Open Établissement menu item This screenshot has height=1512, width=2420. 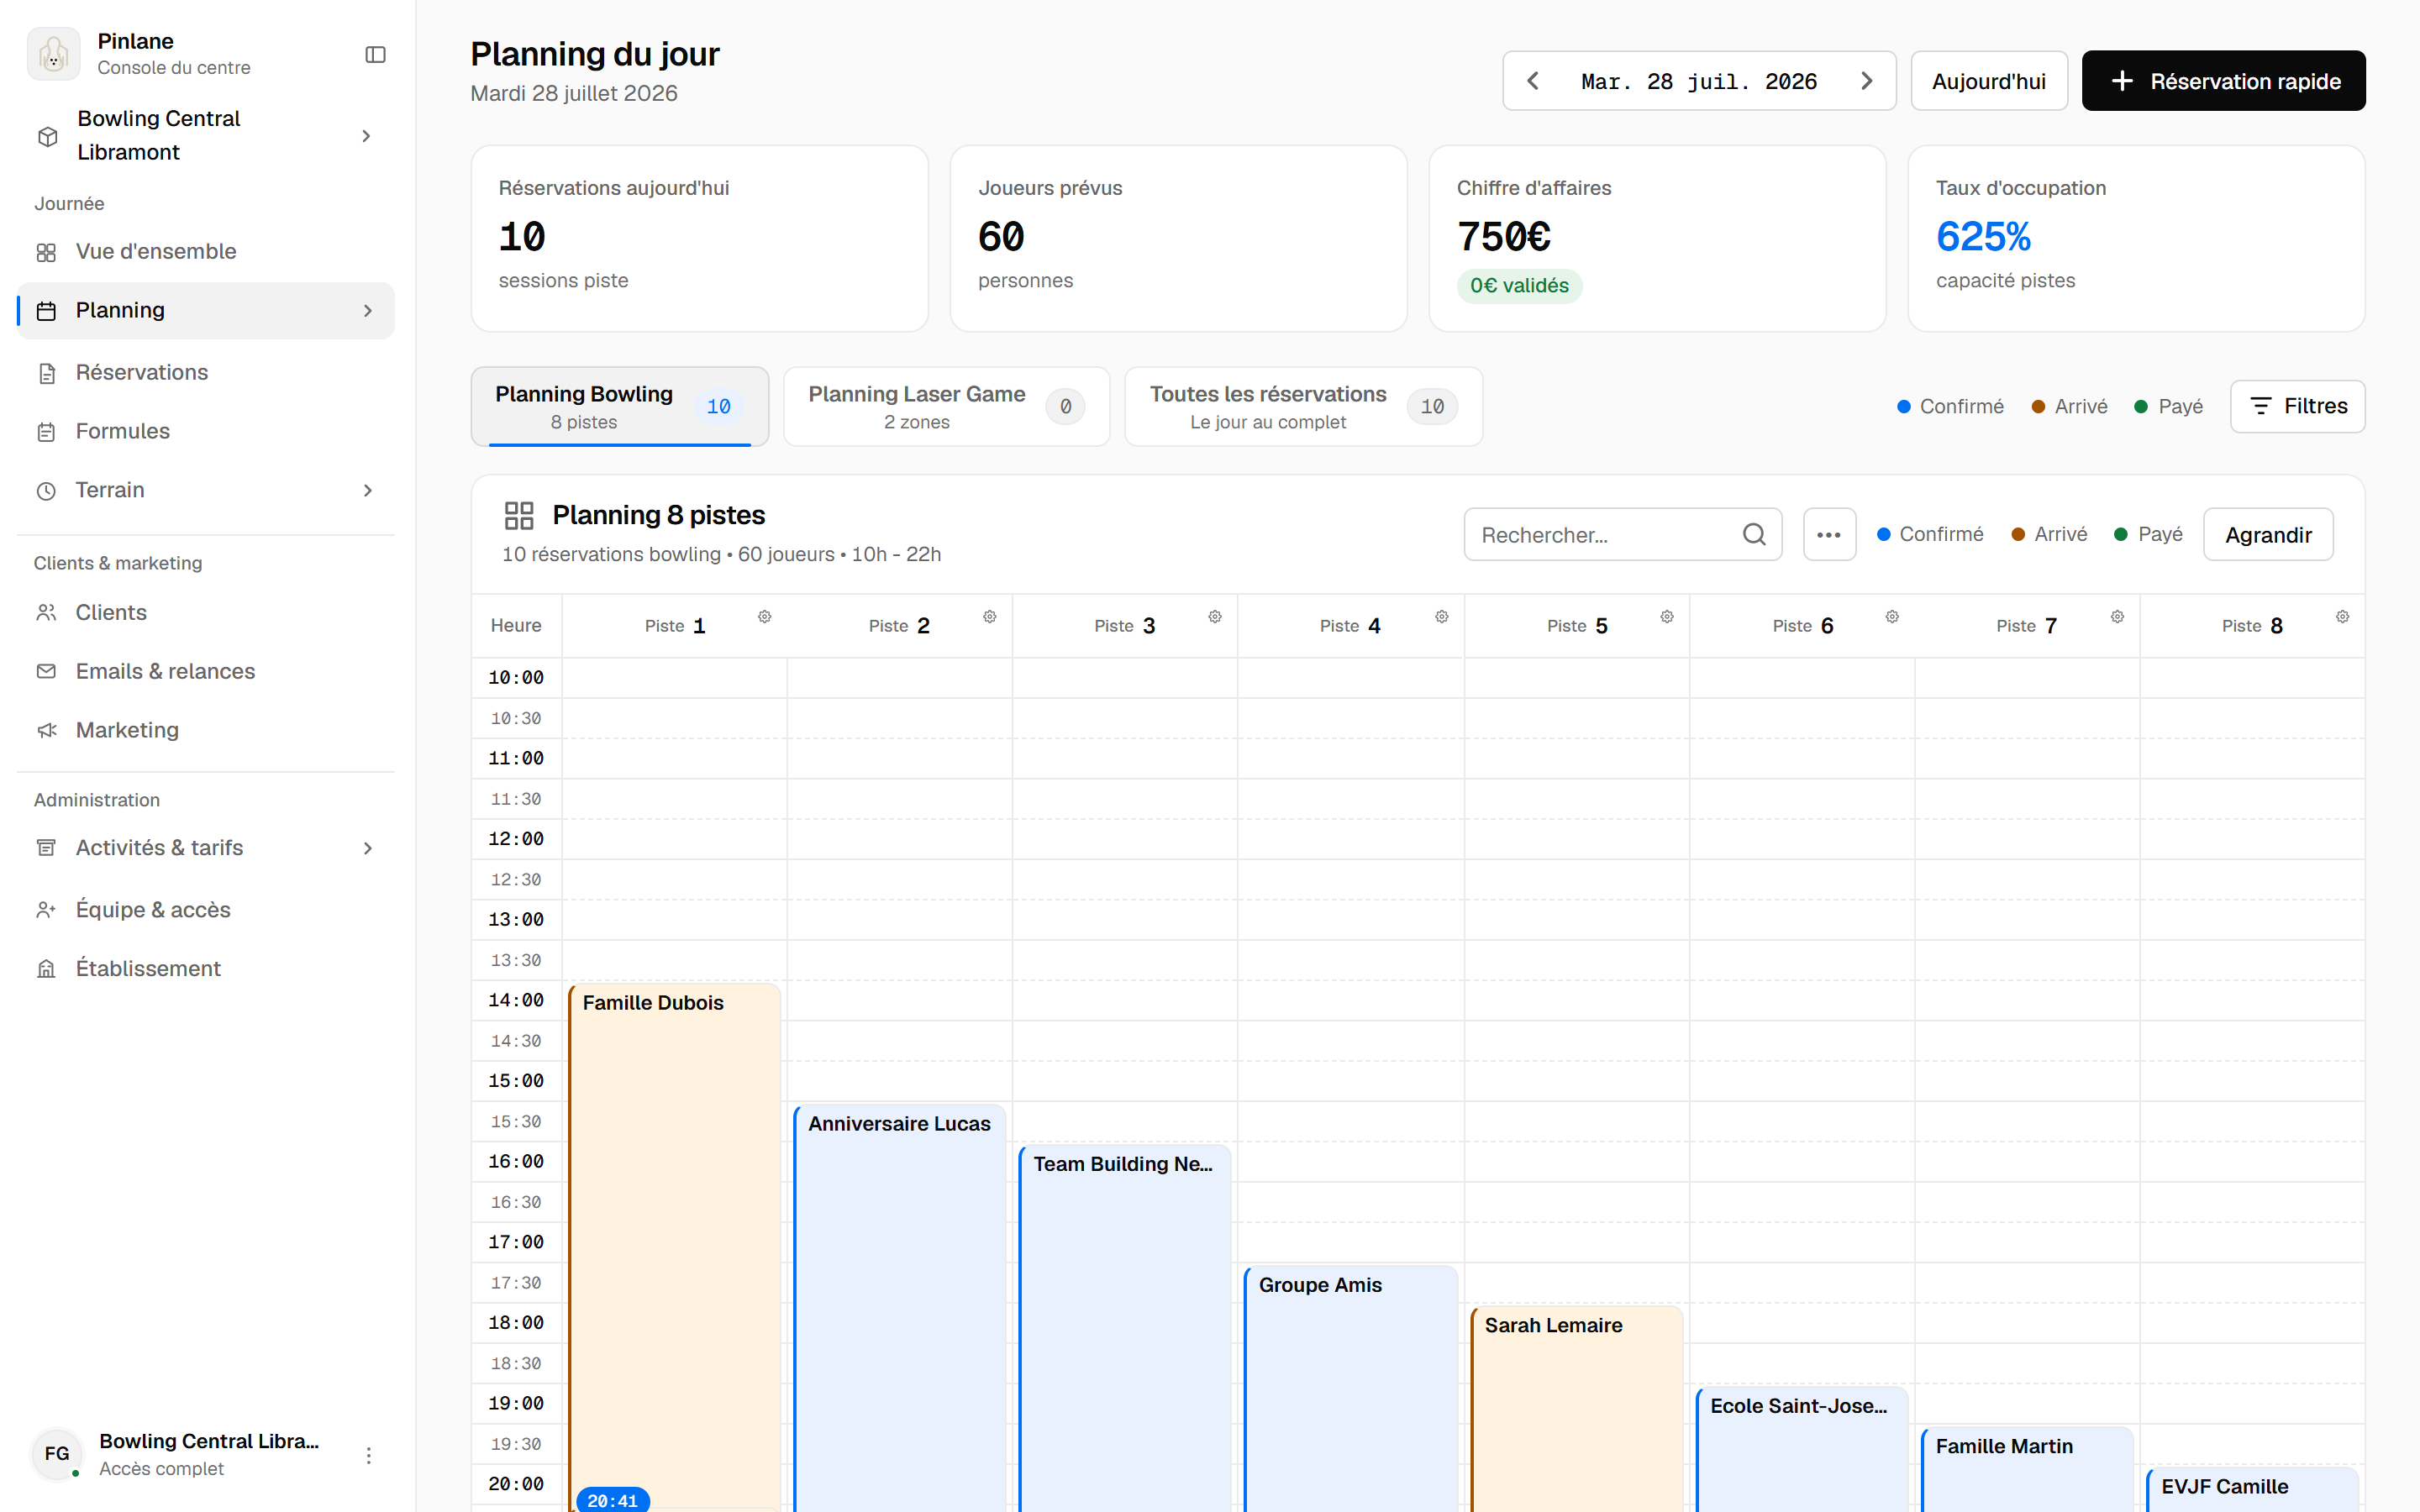tap(206, 969)
